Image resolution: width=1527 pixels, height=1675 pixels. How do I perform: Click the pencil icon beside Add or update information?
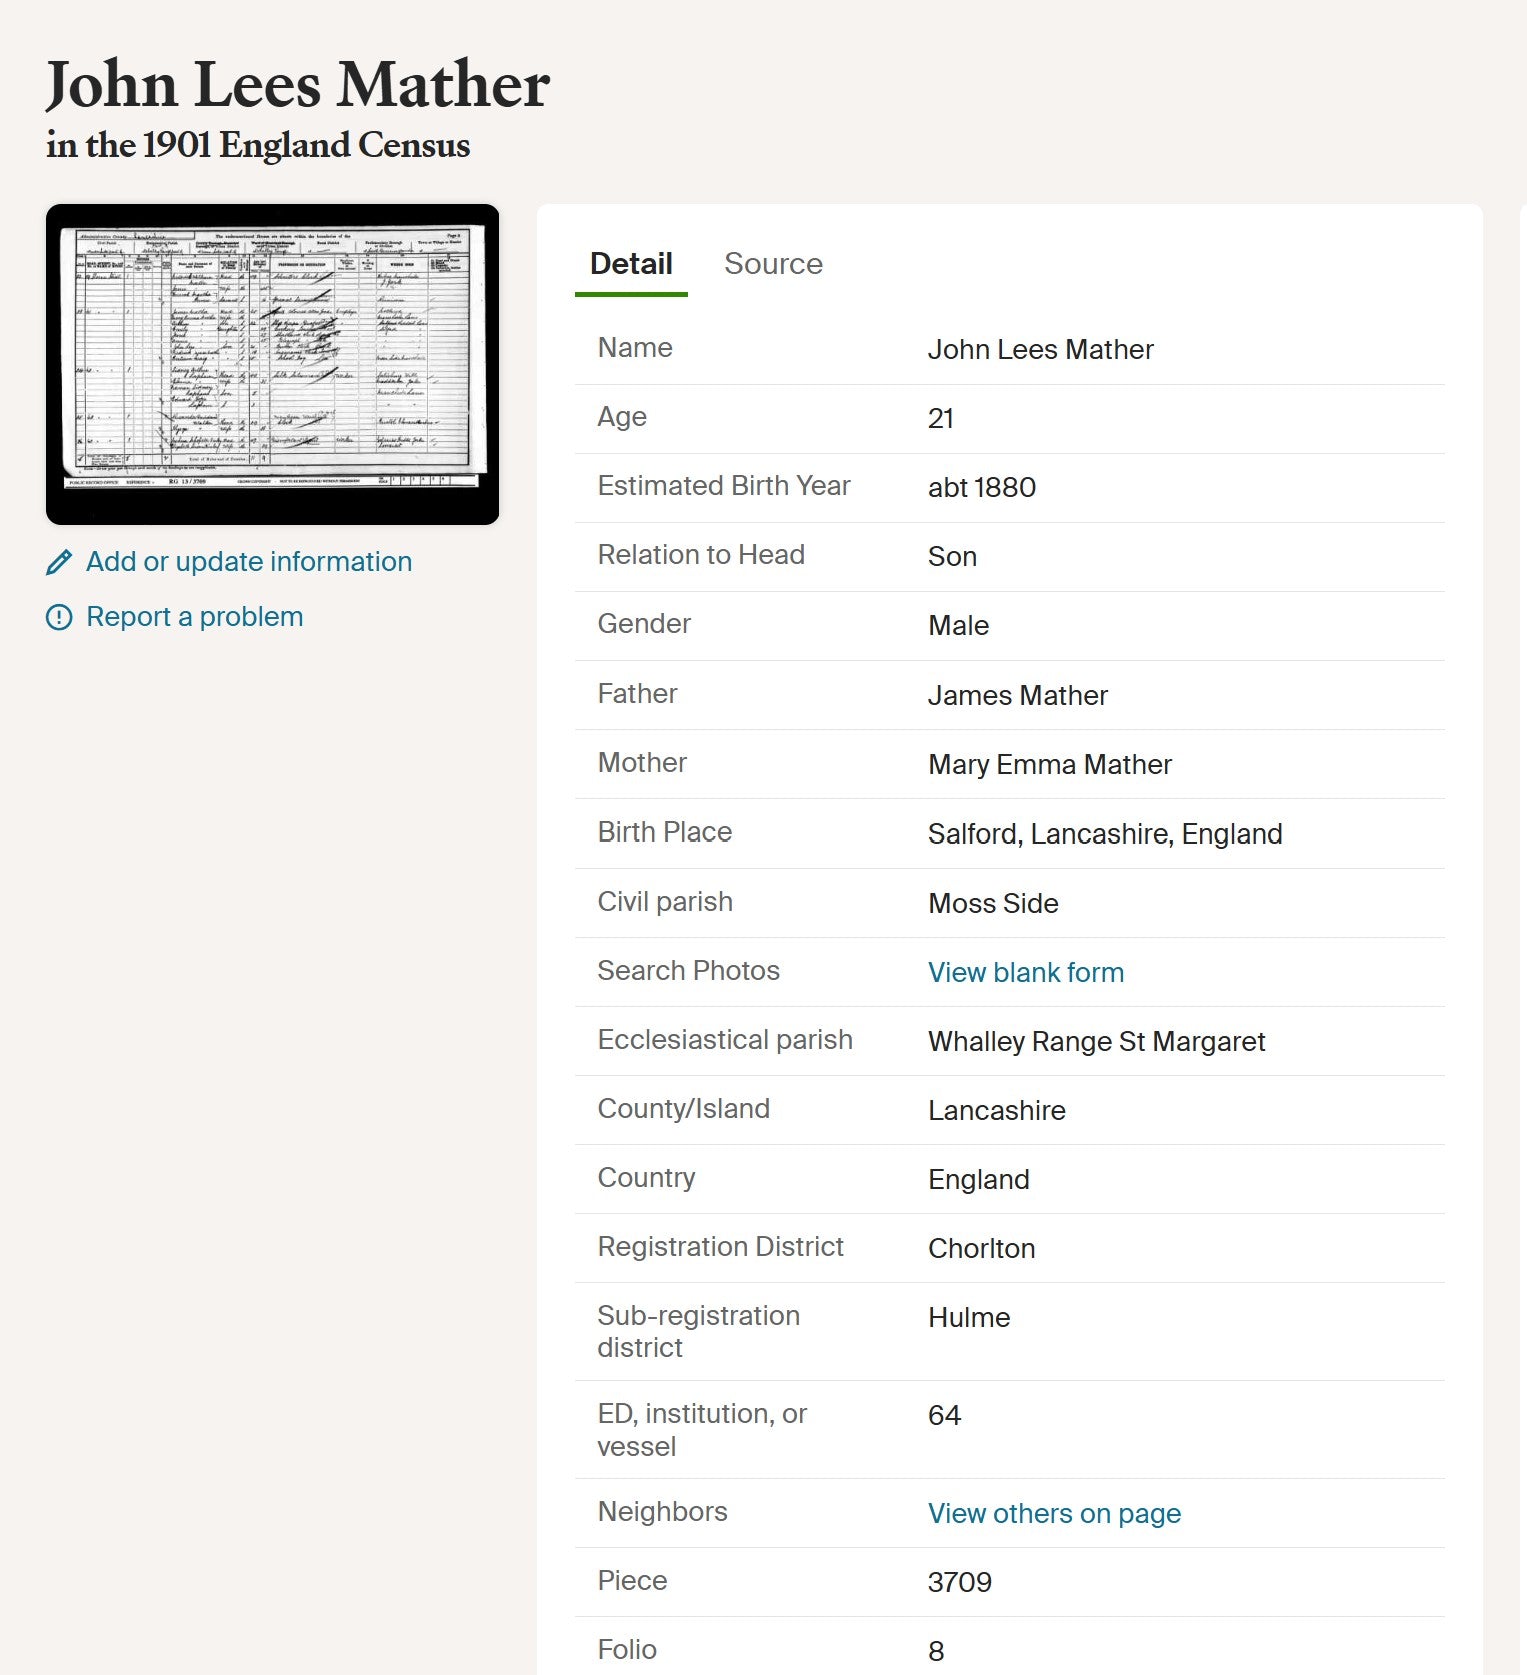(59, 563)
